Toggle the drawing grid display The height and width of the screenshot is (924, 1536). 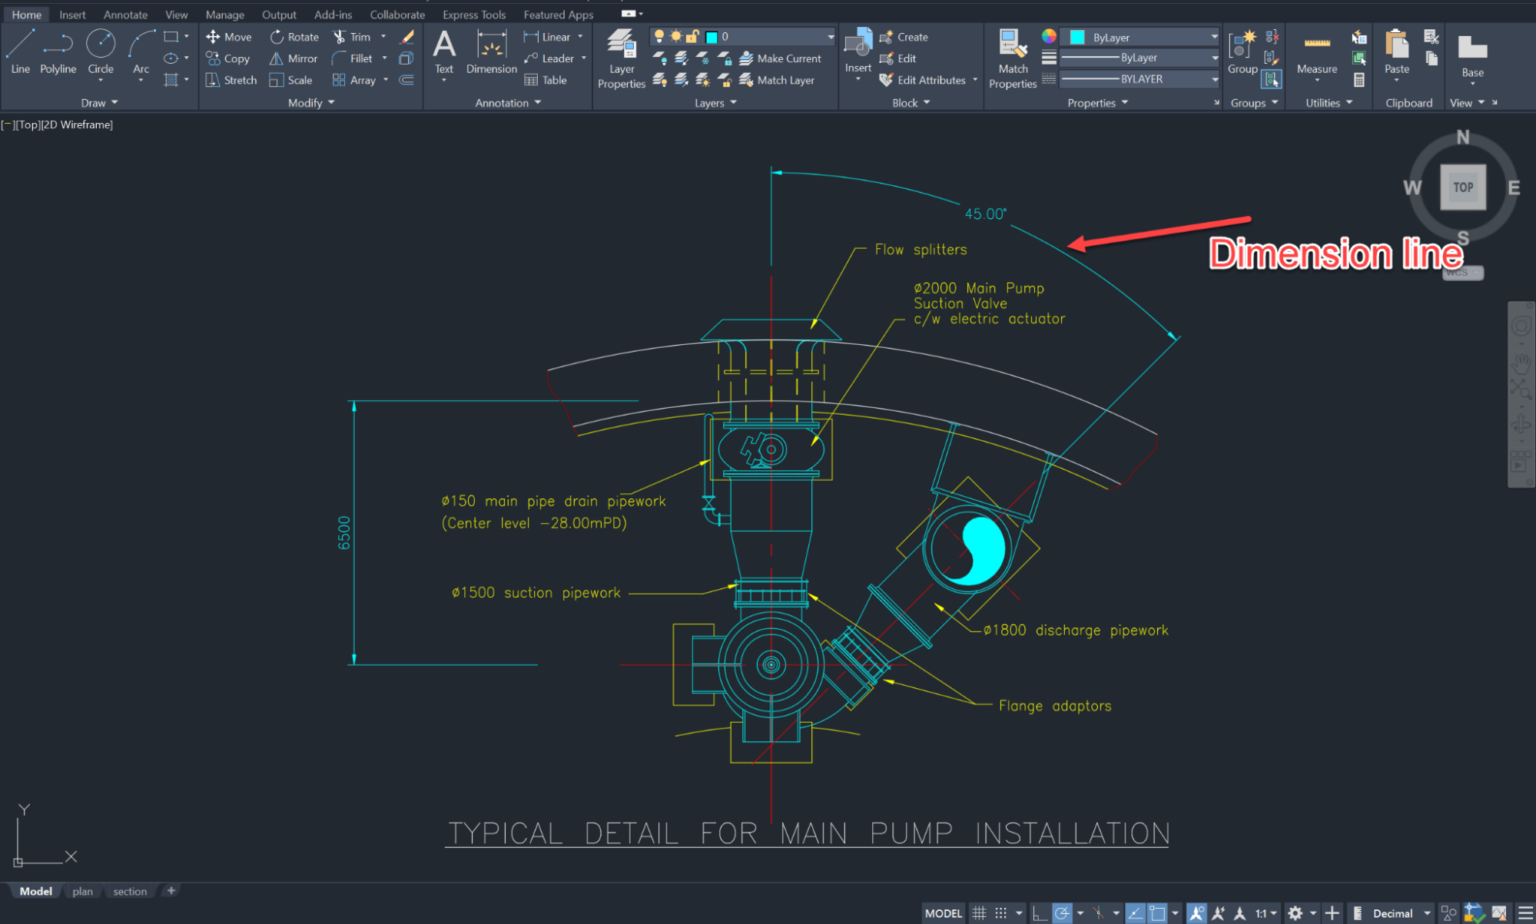pyautogui.click(x=979, y=913)
